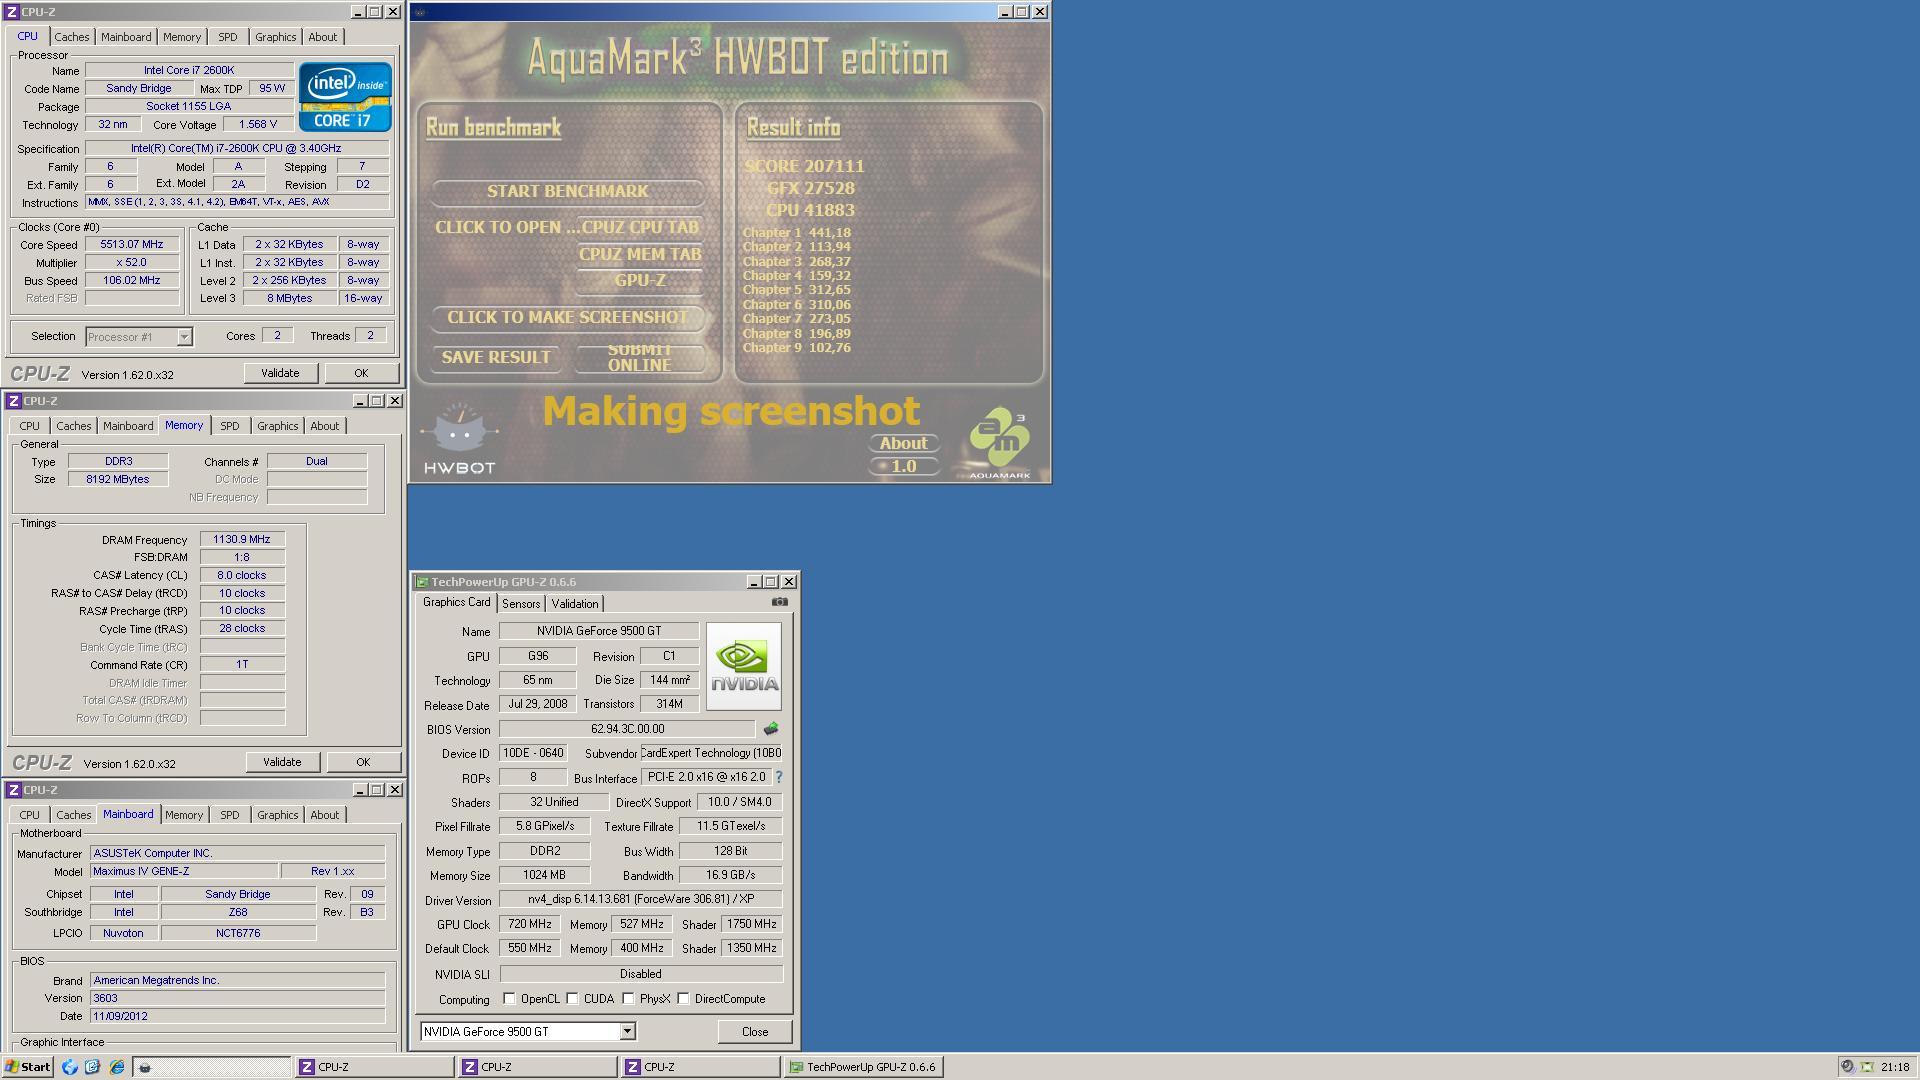
Task: Toggle the OpenCL checkbox
Action: click(x=510, y=999)
